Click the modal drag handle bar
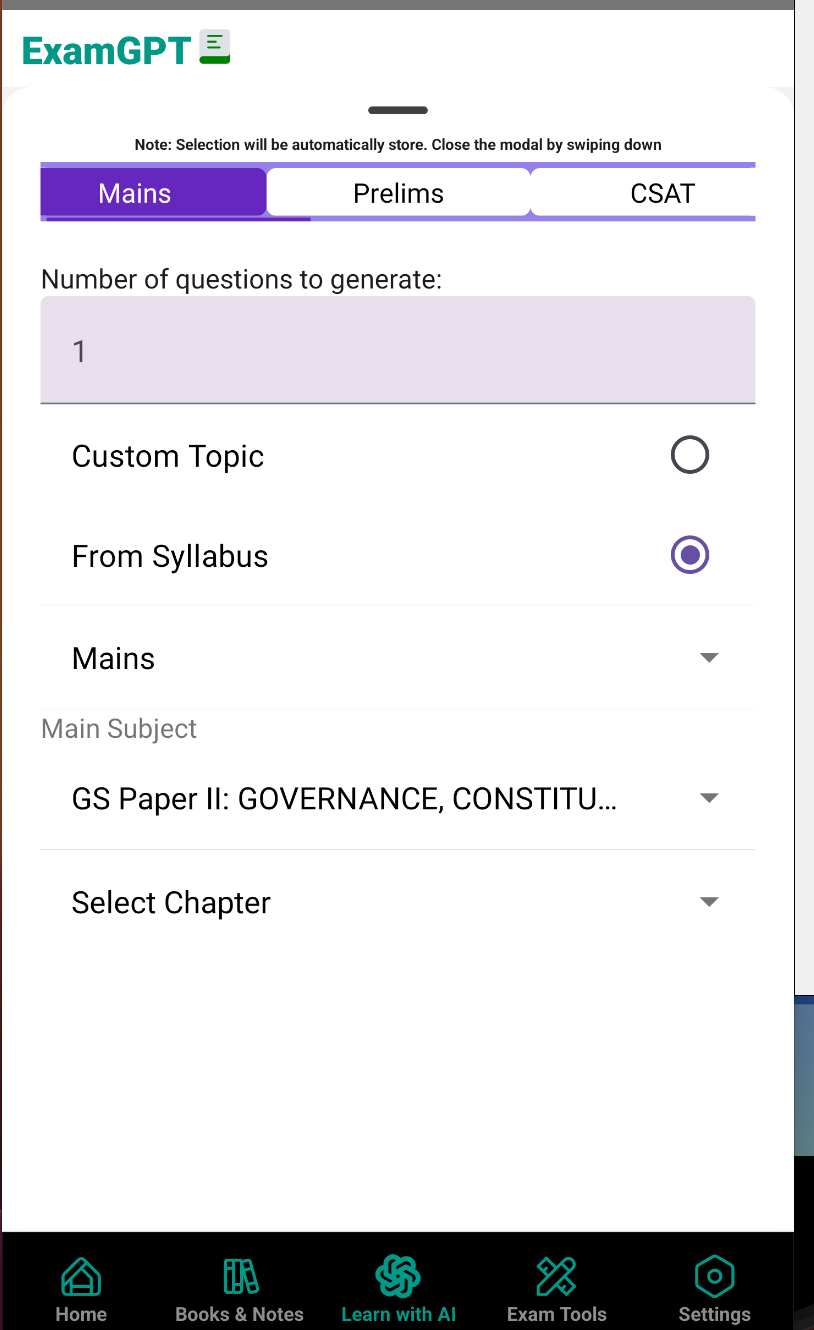The height and width of the screenshot is (1330, 814). [398, 110]
